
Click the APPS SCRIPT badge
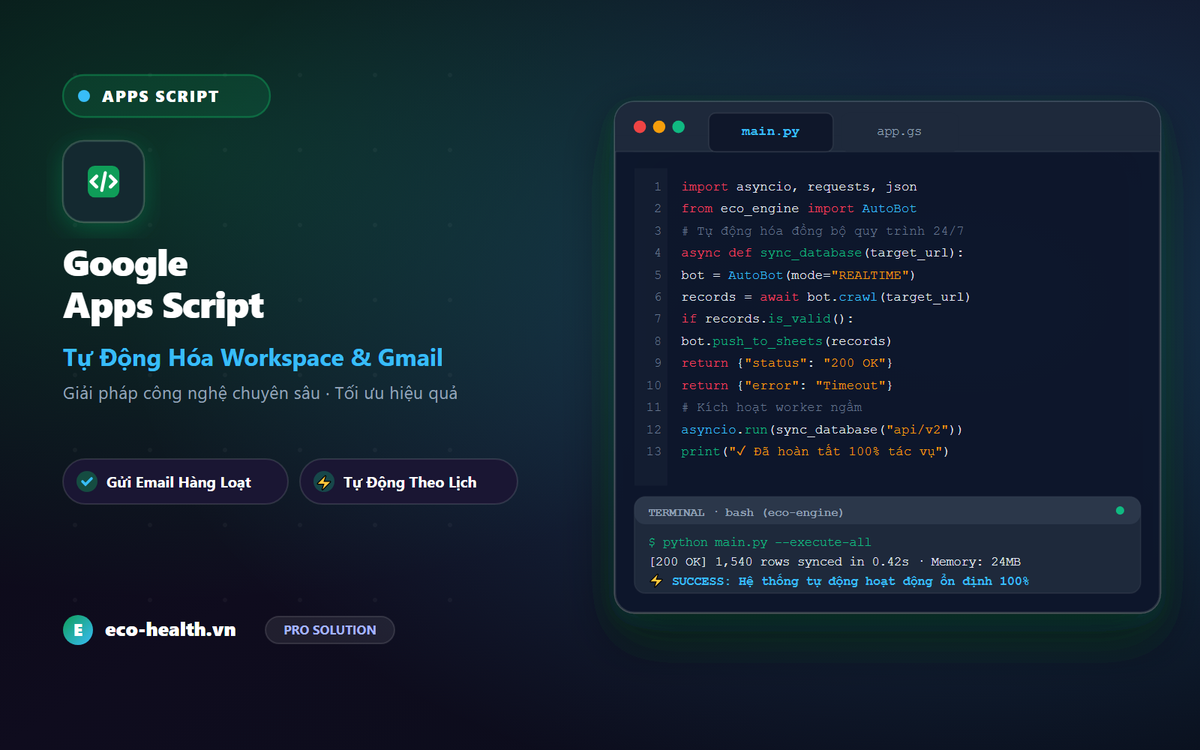[166, 96]
